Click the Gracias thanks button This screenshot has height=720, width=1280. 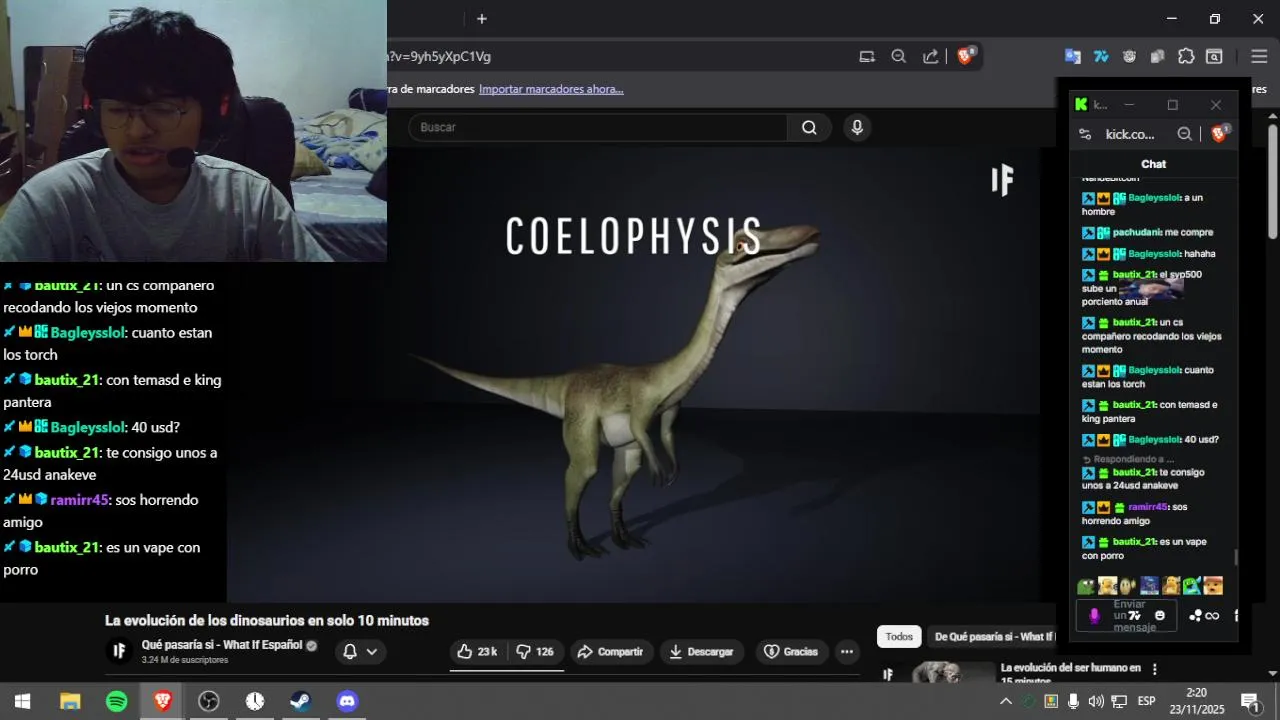tap(791, 652)
